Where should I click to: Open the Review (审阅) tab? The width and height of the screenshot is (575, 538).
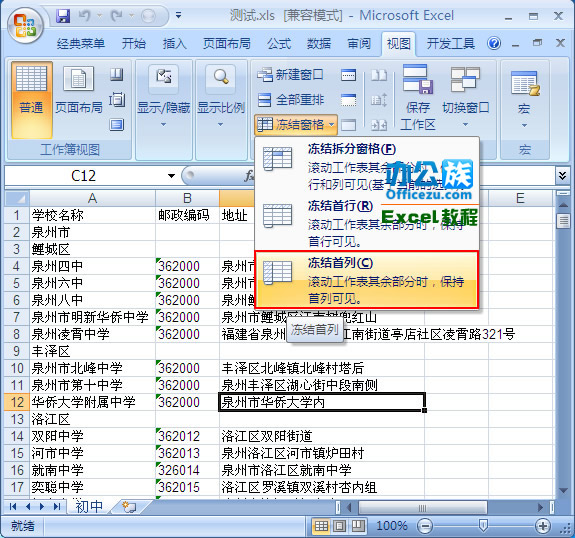click(x=359, y=44)
